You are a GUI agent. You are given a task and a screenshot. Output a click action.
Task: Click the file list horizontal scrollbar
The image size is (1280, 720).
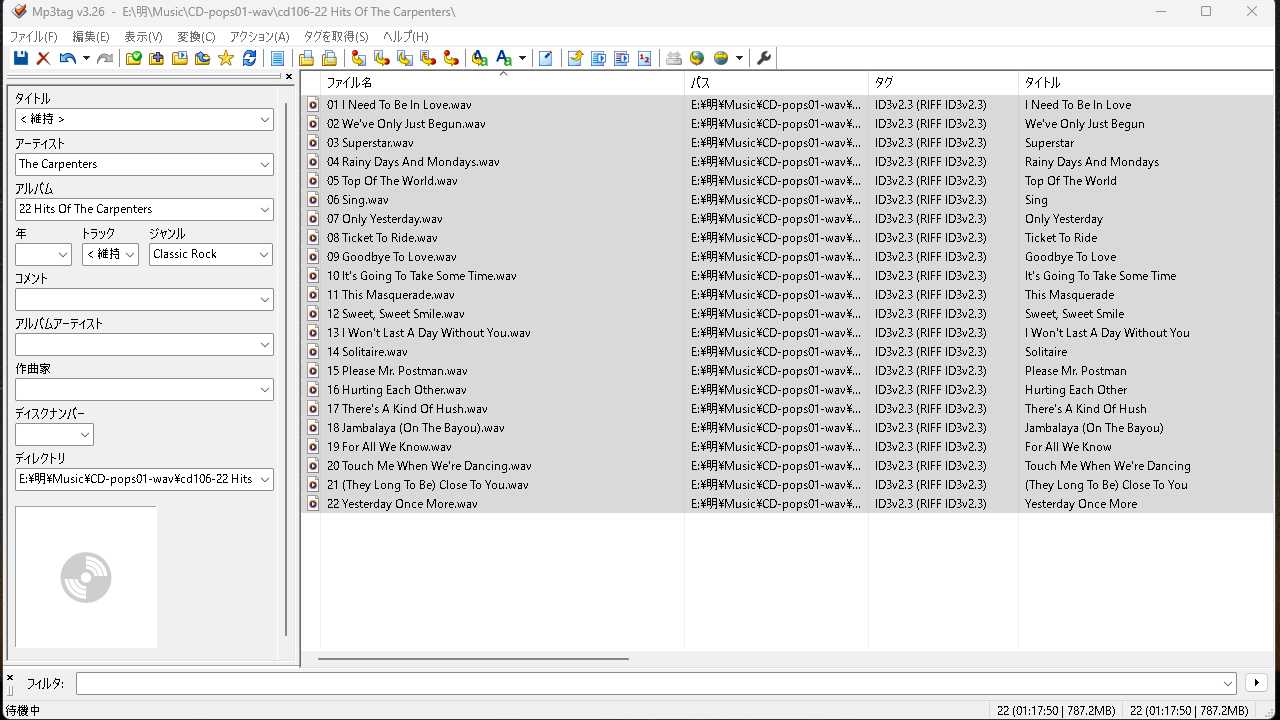[473, 659]
